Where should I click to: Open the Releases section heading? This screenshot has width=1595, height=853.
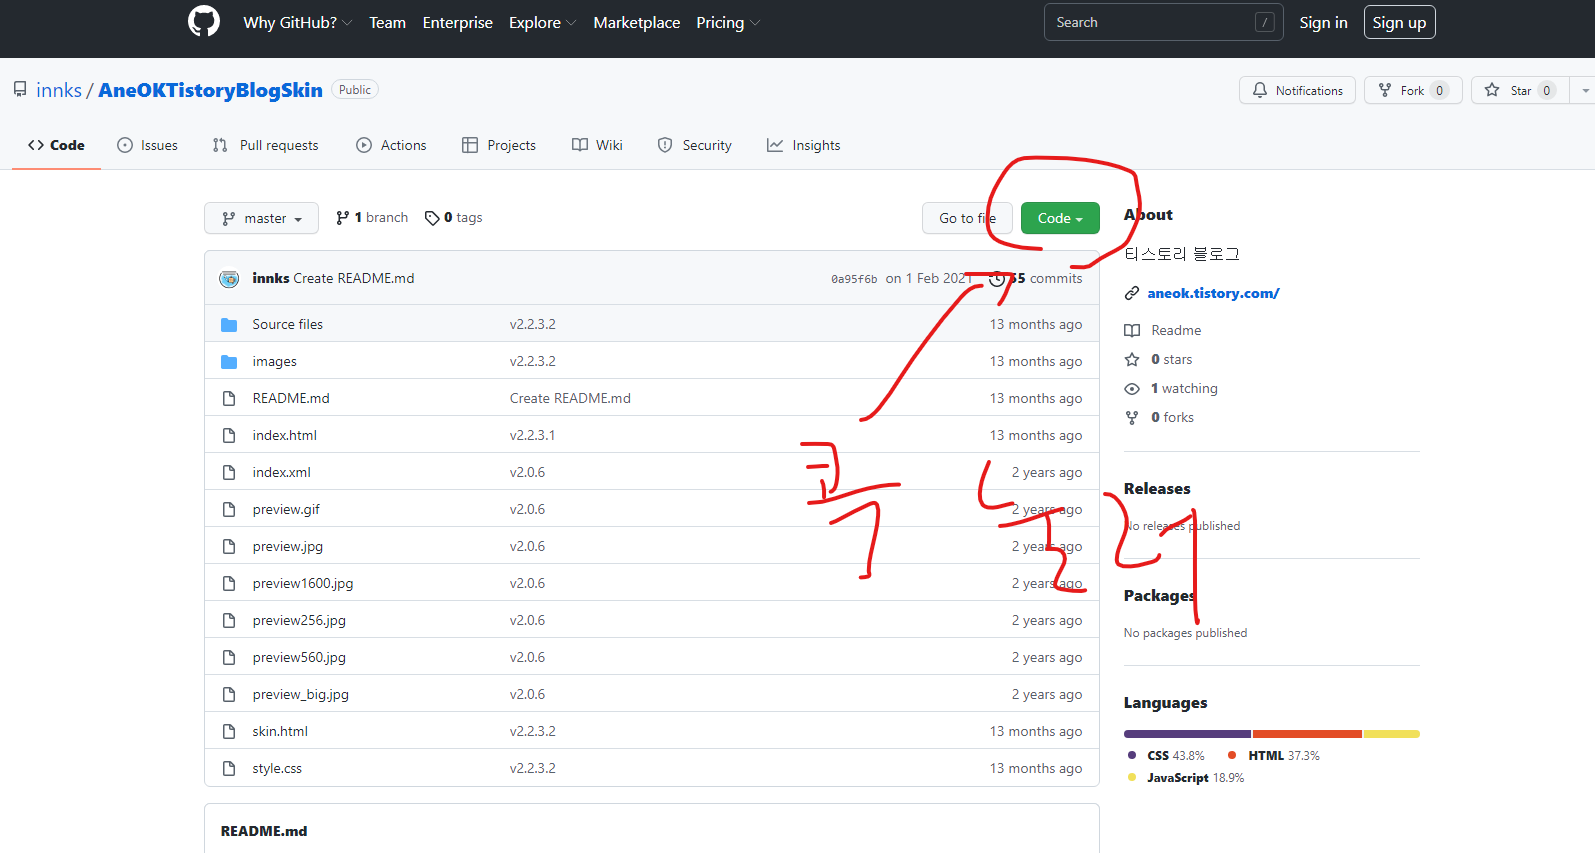1157,489
